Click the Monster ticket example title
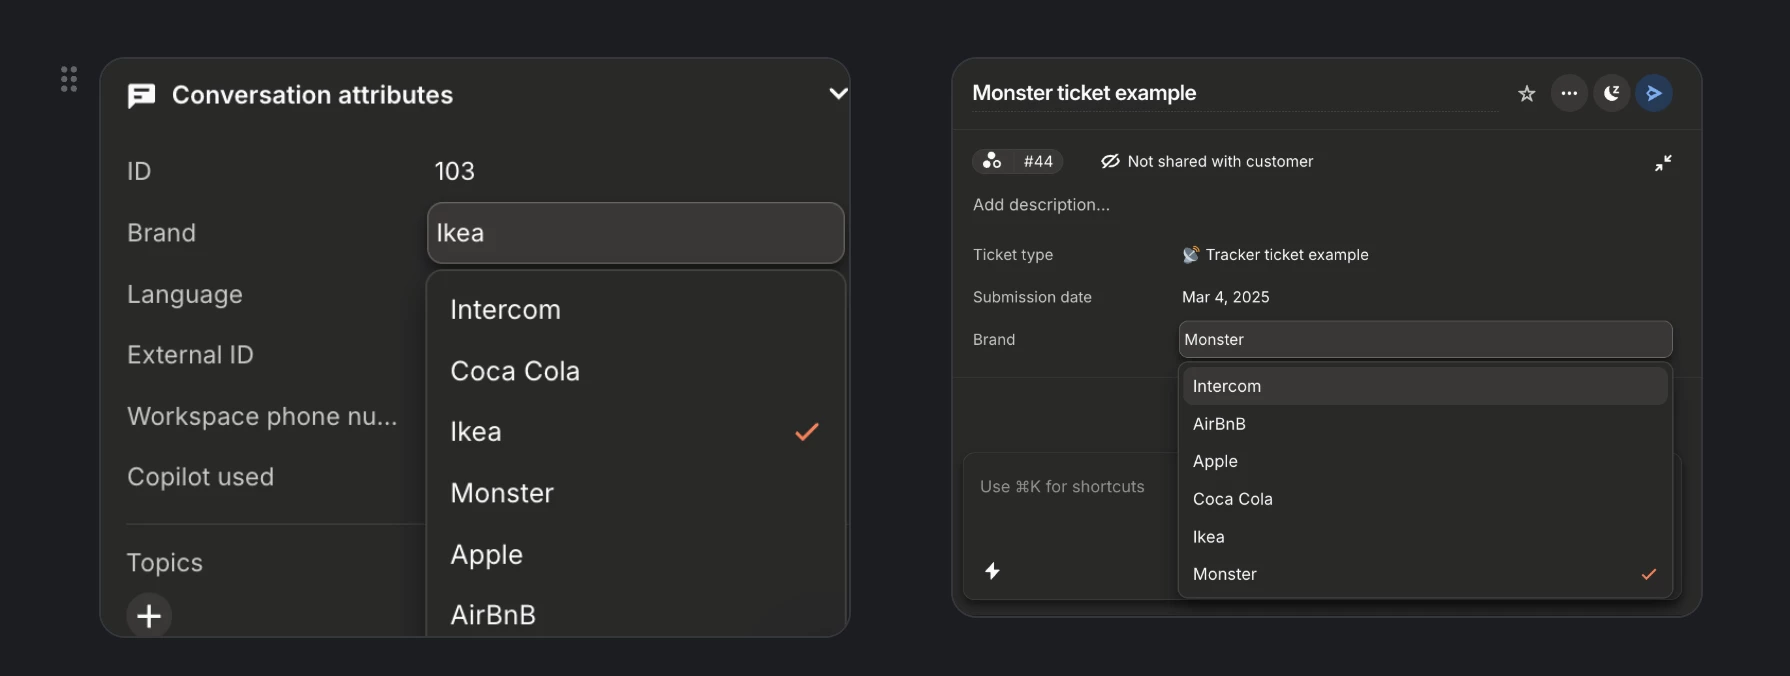Viewport: 1790px width, 676px height. pyautogui.click(x=1084, y=93)
